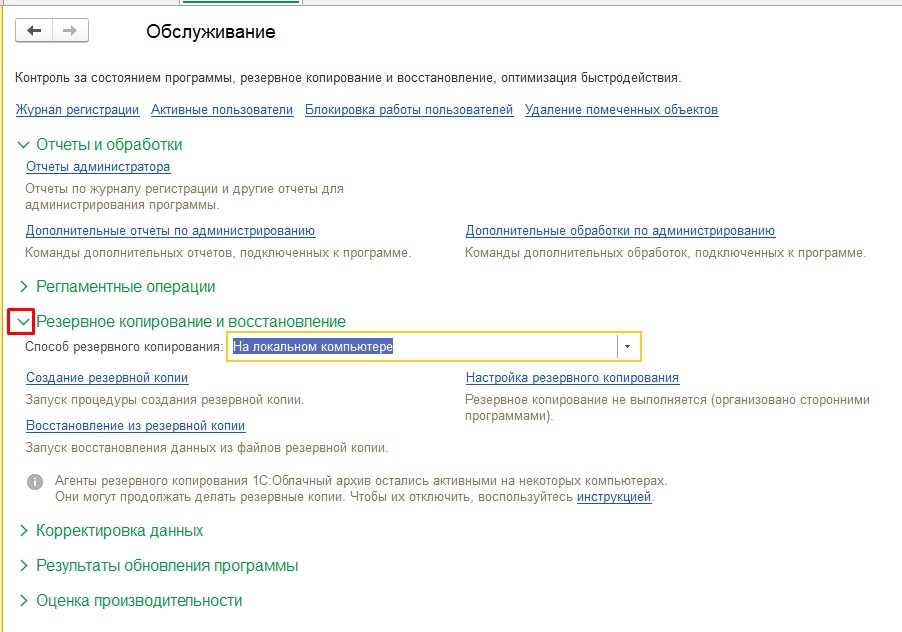Click Создание резервной копии link

click(107, 378)
